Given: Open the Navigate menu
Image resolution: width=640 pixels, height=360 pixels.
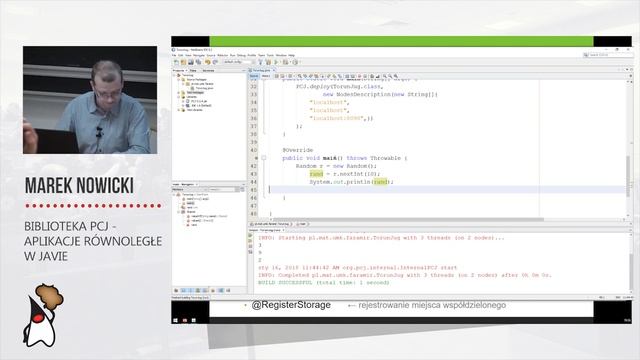Looking at the screenshot, I should (x=199, y=55).
